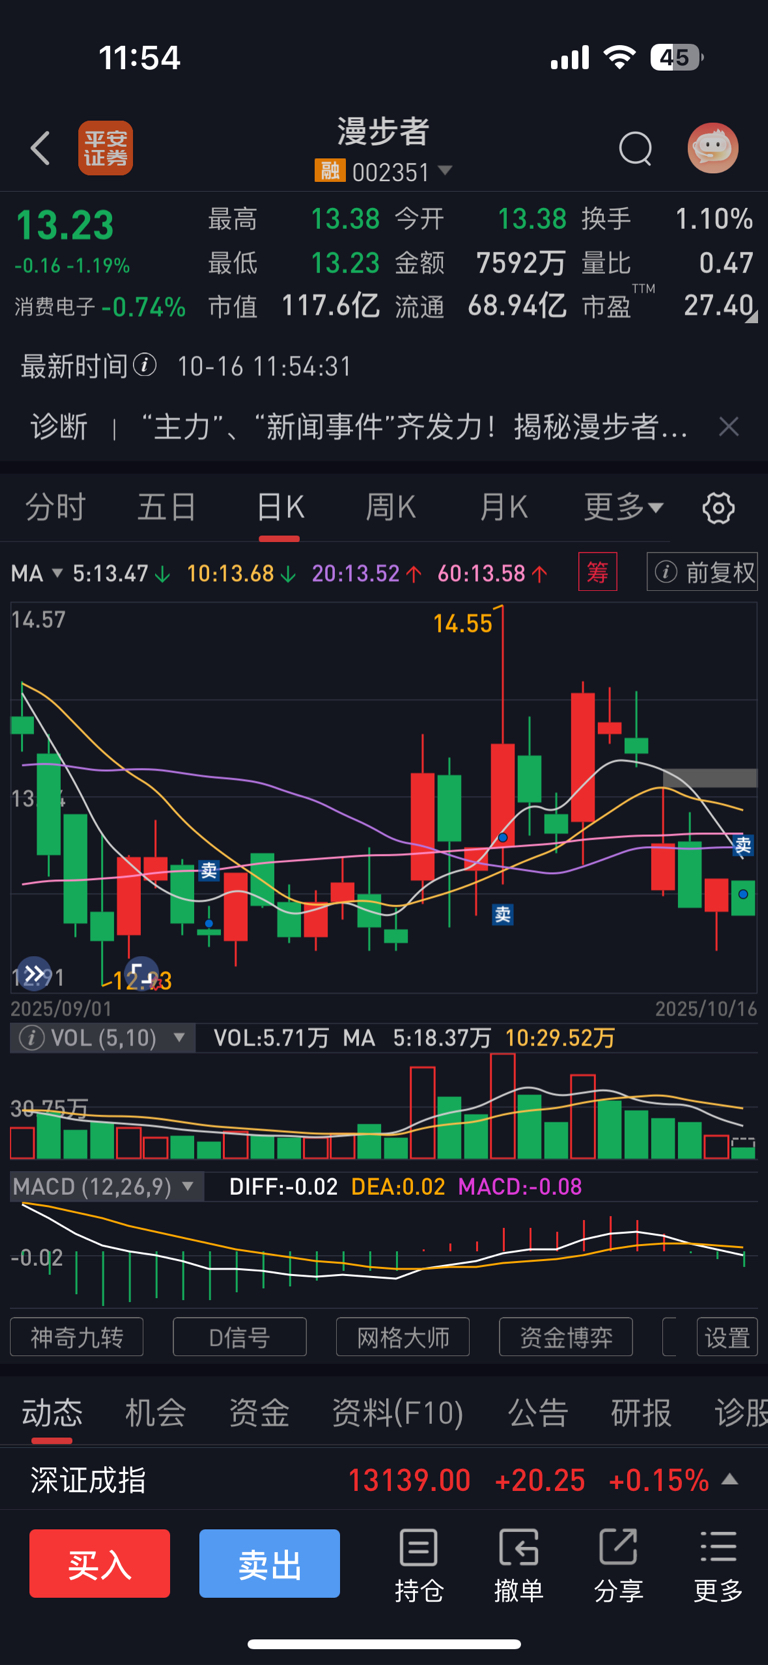The height and width of the screenshot is (1665, 769).
Task: Open the D信号 indicator
Action: [x=240, y=1337]
